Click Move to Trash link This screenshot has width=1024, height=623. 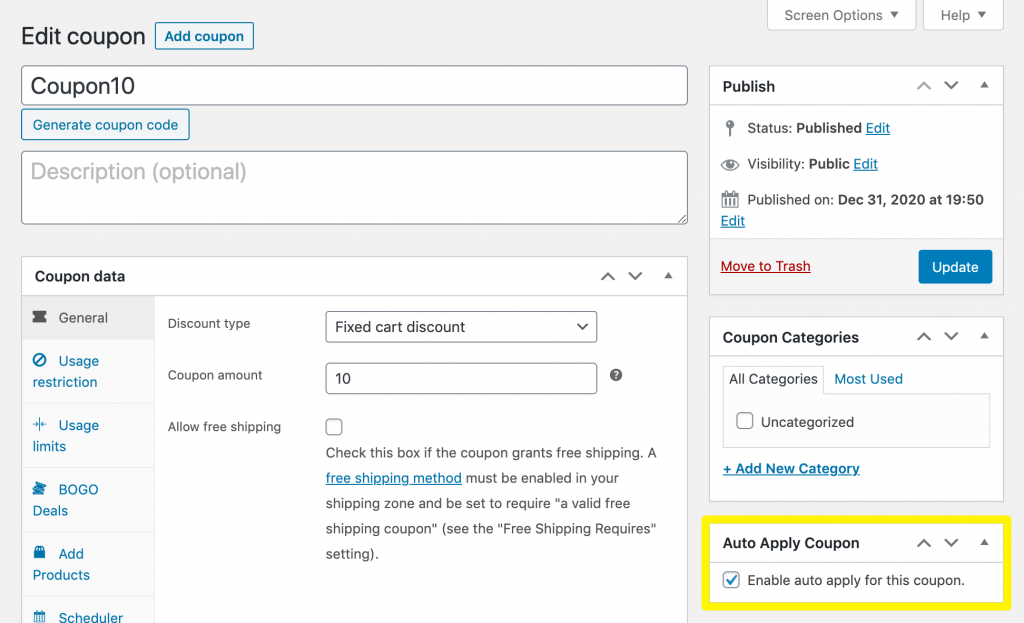point(765,266)
